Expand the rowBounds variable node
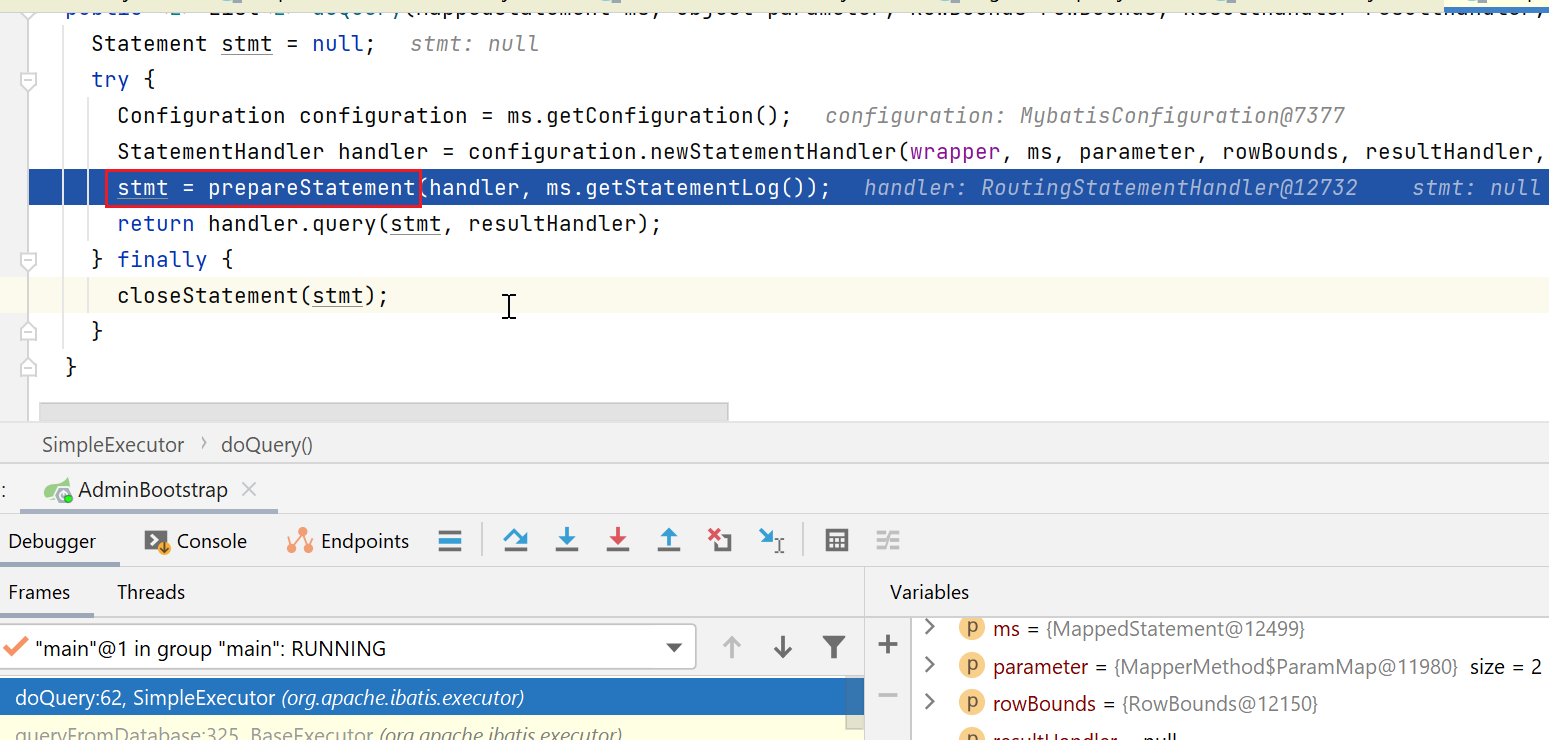The image size is (1549, 740). point(930,703)
